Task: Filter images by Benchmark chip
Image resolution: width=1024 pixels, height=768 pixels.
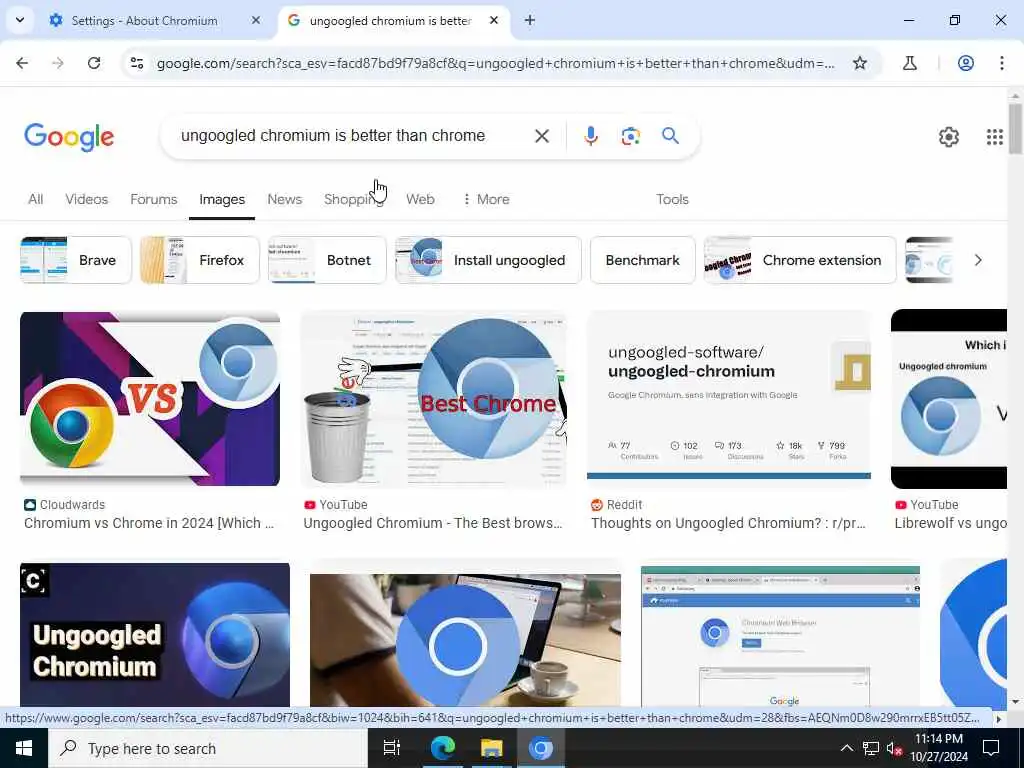Action: (x=643, y=260)
